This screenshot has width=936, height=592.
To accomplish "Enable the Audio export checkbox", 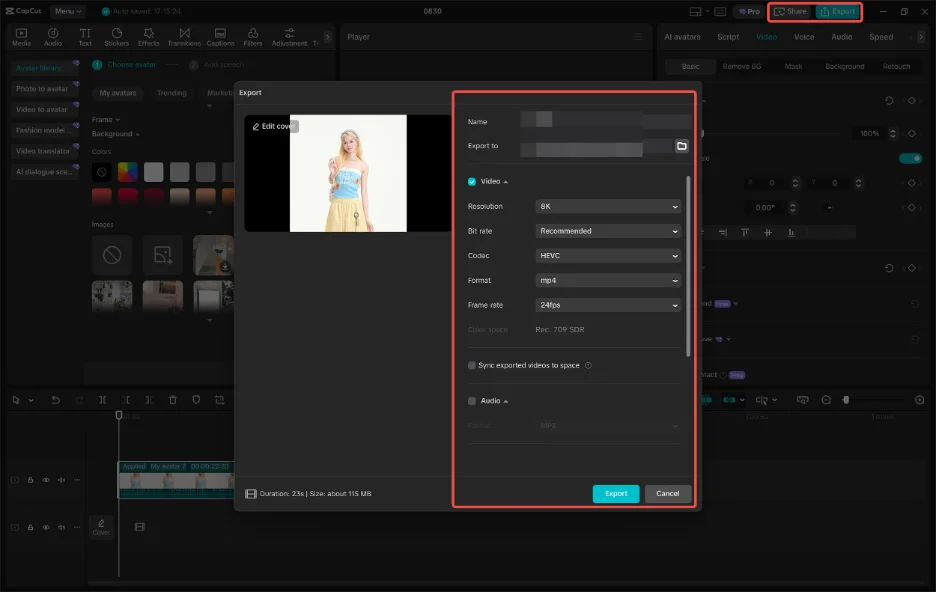I will point(471,400).
